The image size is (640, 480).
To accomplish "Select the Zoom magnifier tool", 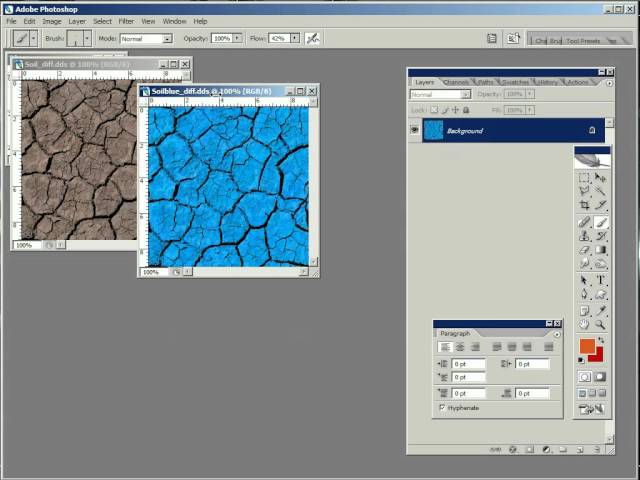I will pos(600,324).
